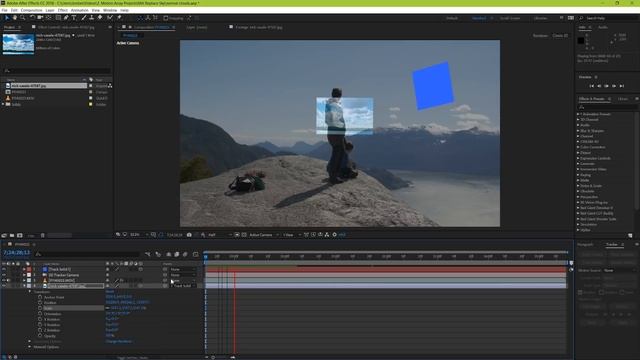Click the new composition icon in Project panel
The height and width of the screenshot is (360, 640).
[20, 236]
